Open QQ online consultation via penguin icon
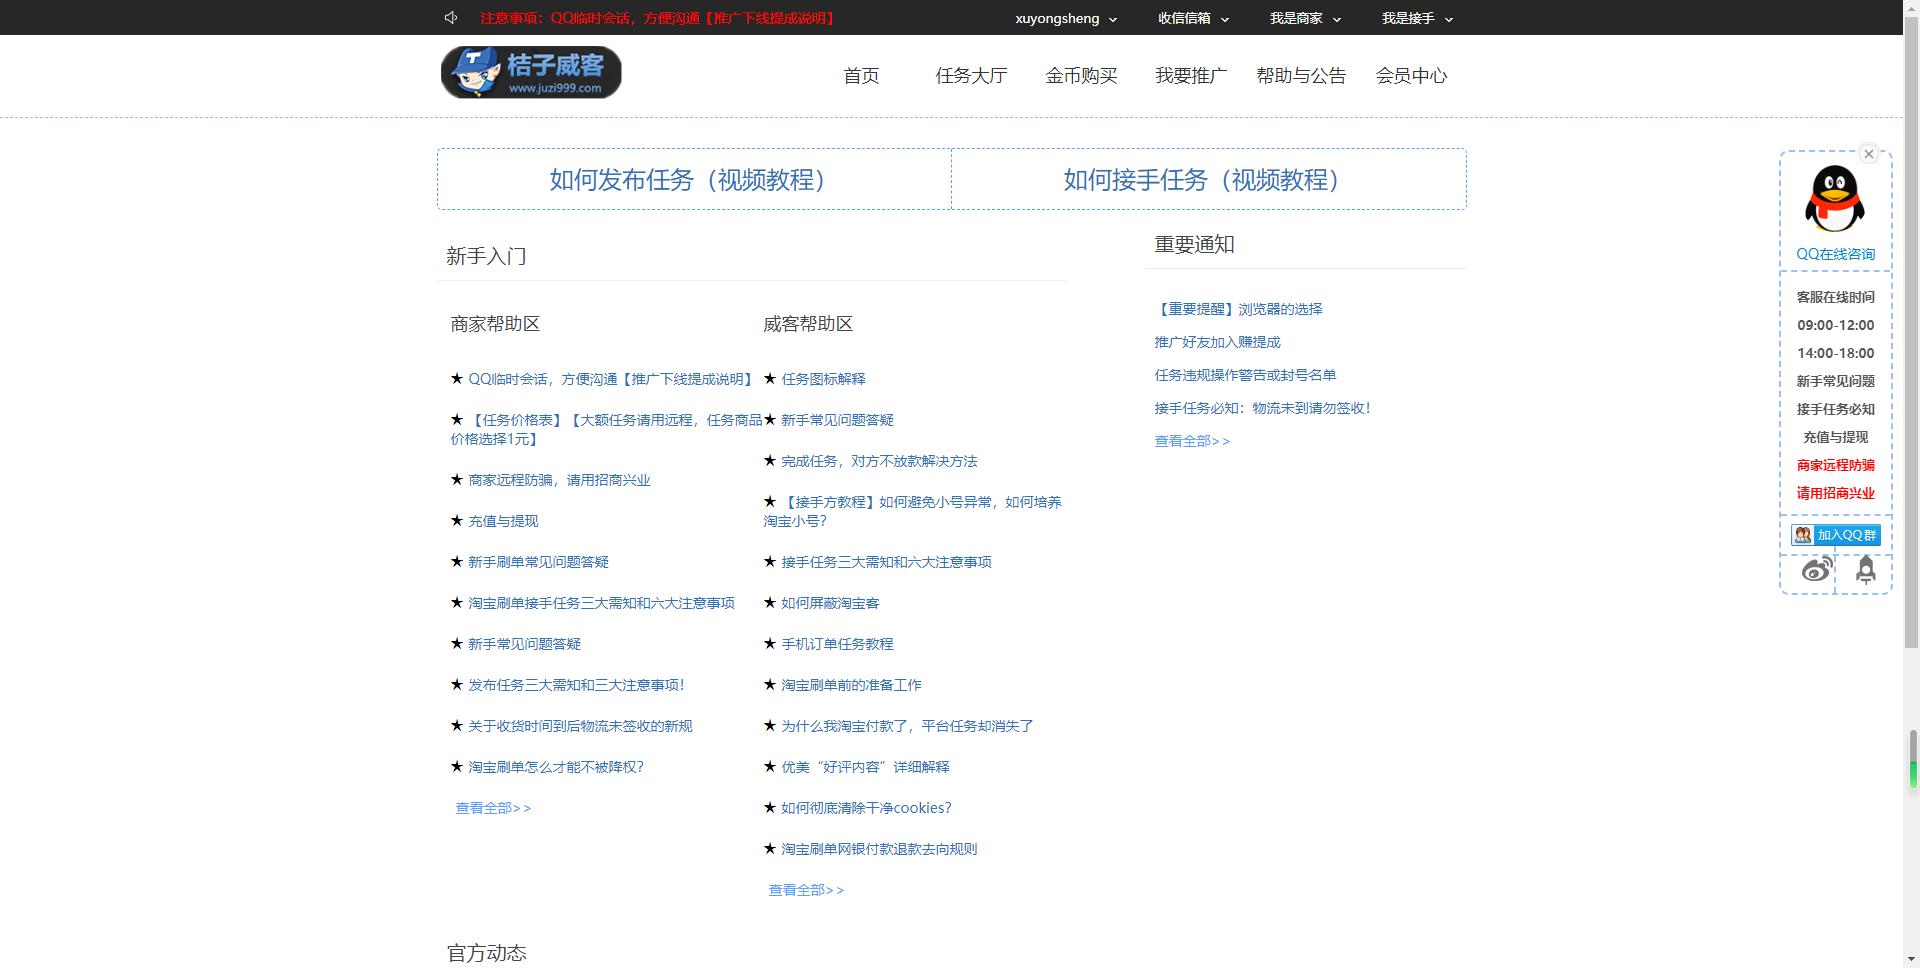 pyautogui.click(x=1835, y=197)
